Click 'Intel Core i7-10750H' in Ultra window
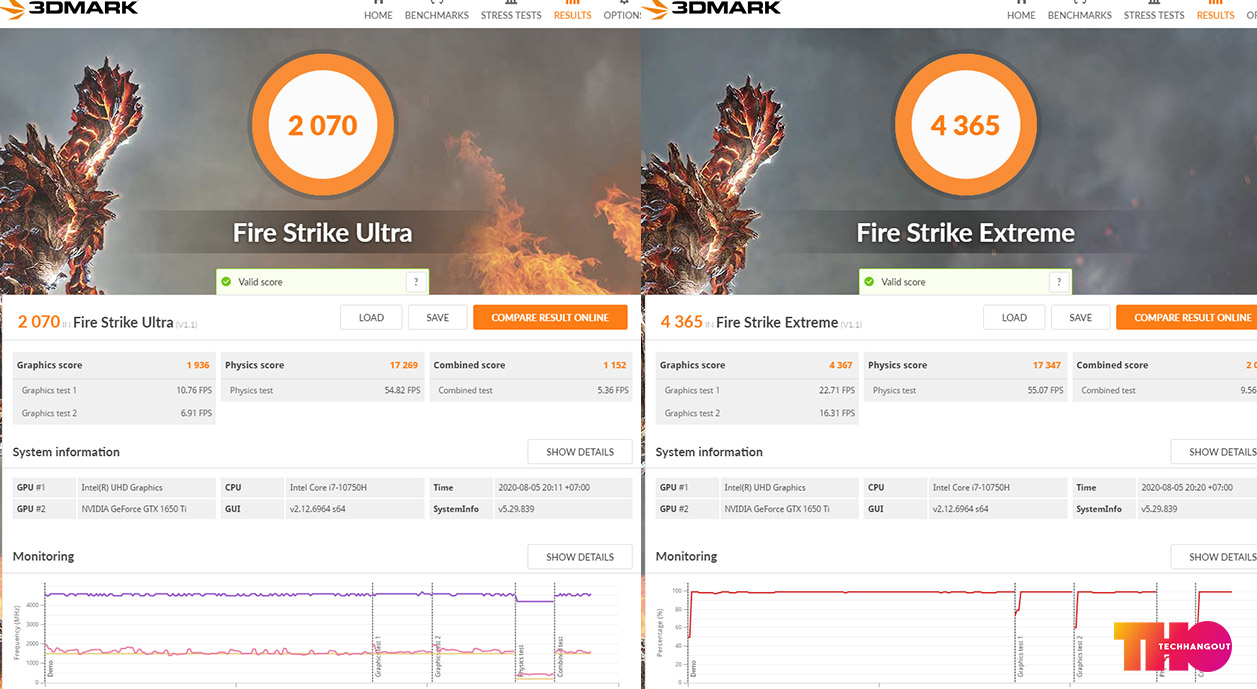 [x=328, y=487]
